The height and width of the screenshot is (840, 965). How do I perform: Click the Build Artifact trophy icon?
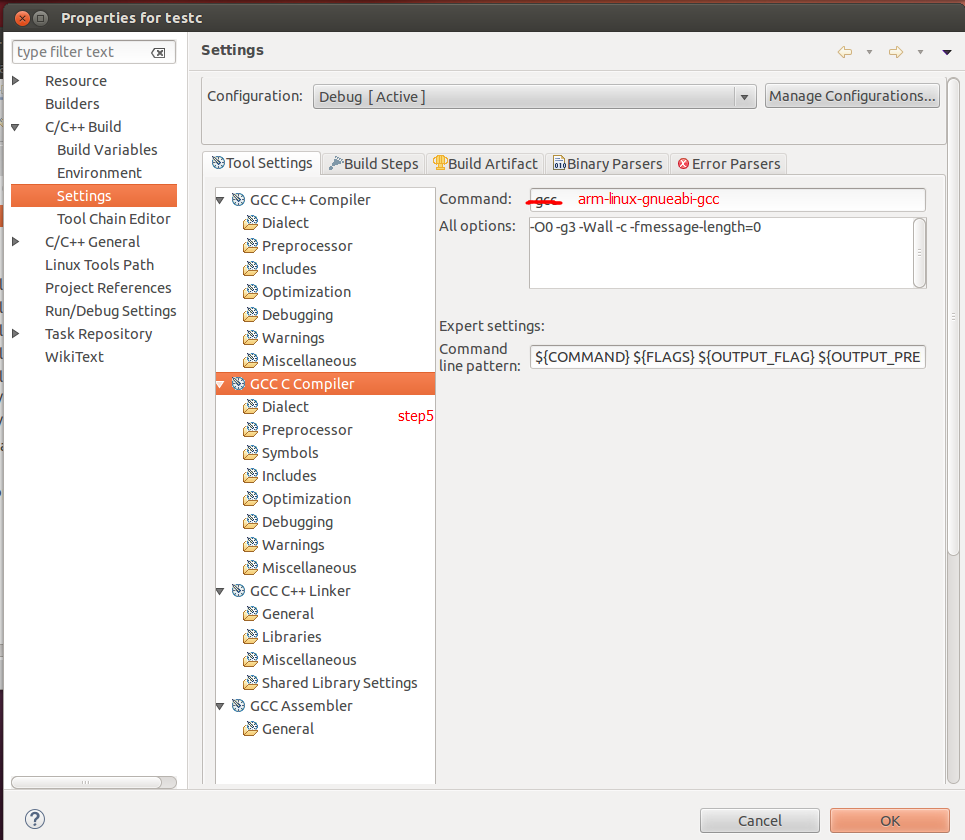(x=439, y=162)
